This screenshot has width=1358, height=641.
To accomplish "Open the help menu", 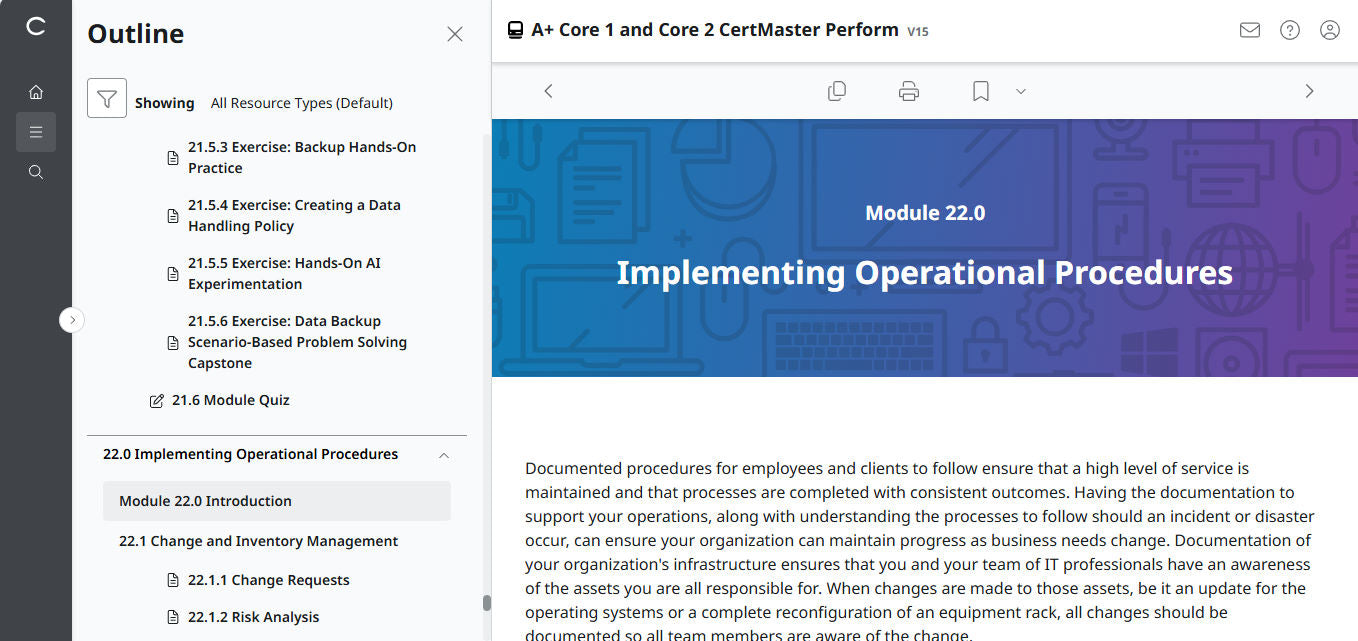I will [x=1289, y=30].
